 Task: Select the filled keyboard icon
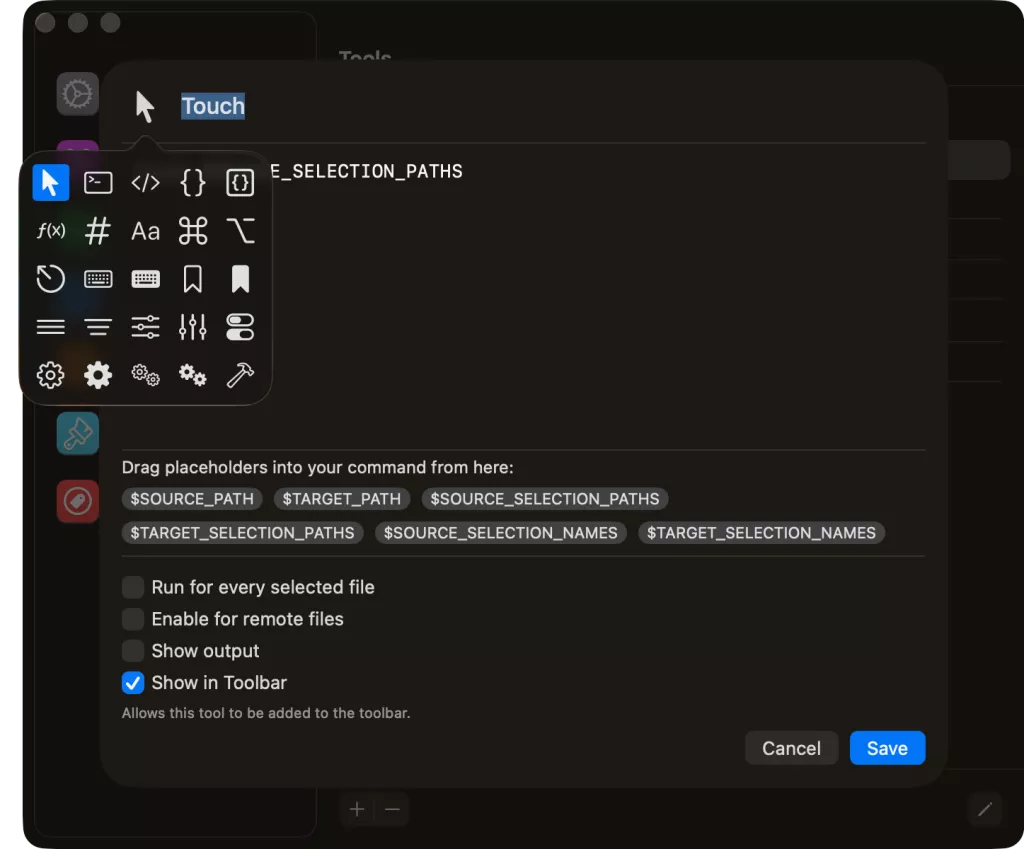pos(145,279)
